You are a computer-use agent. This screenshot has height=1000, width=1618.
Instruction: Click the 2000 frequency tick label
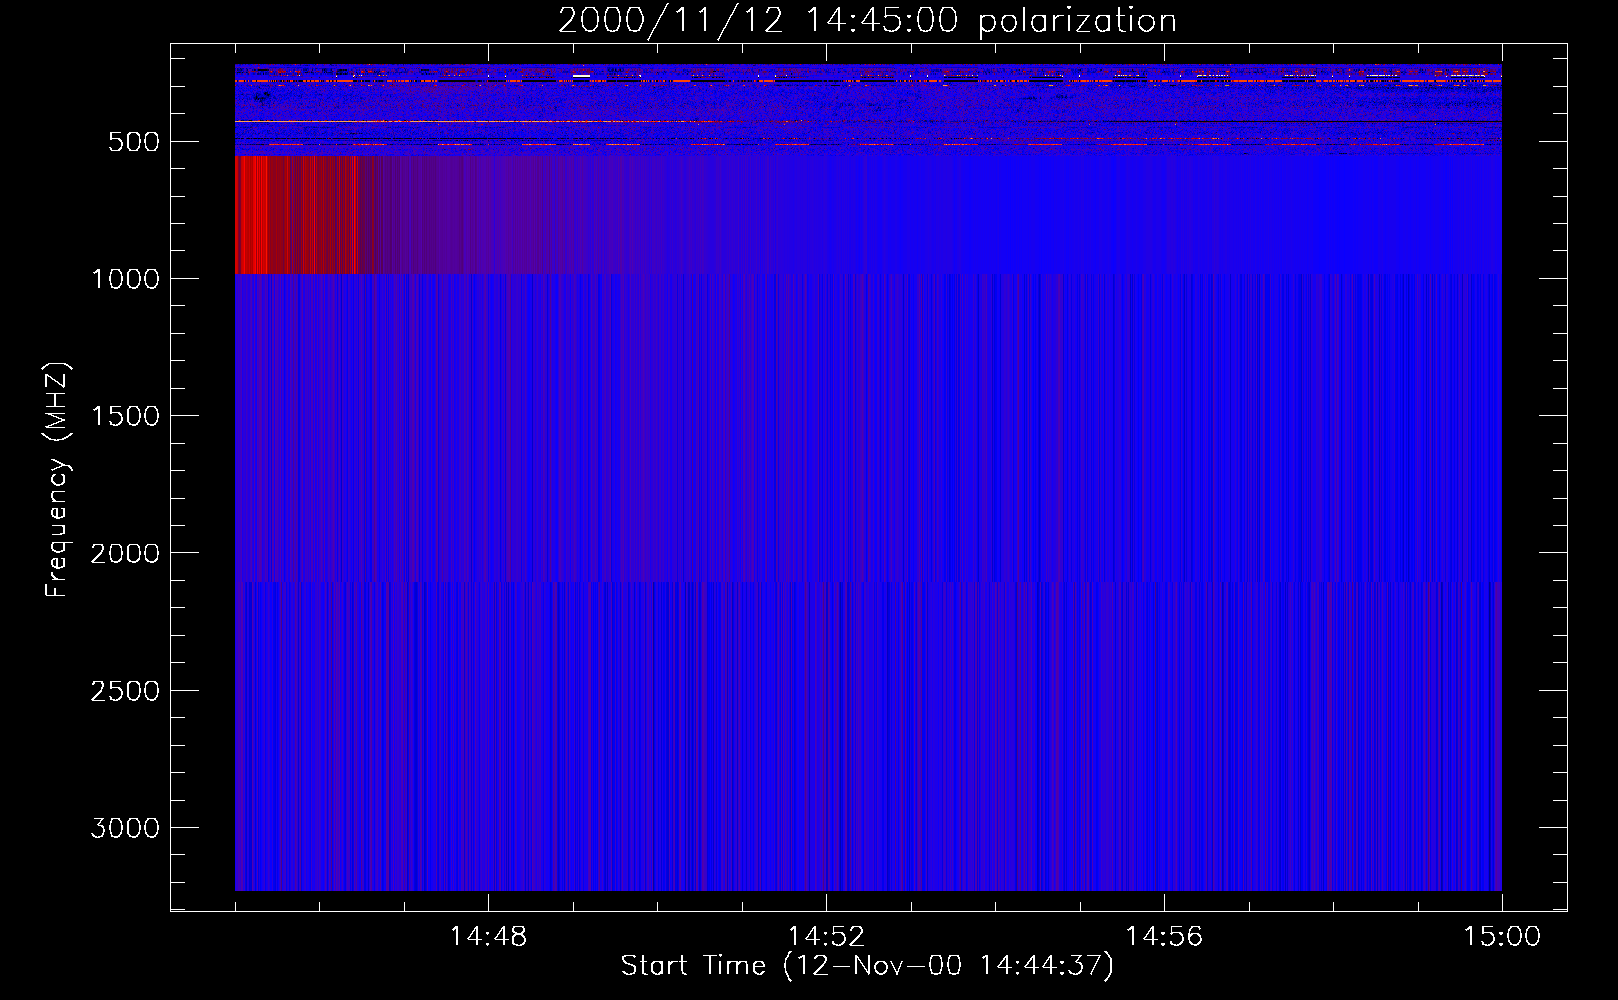pyautogui.click(x=125, y=554)
